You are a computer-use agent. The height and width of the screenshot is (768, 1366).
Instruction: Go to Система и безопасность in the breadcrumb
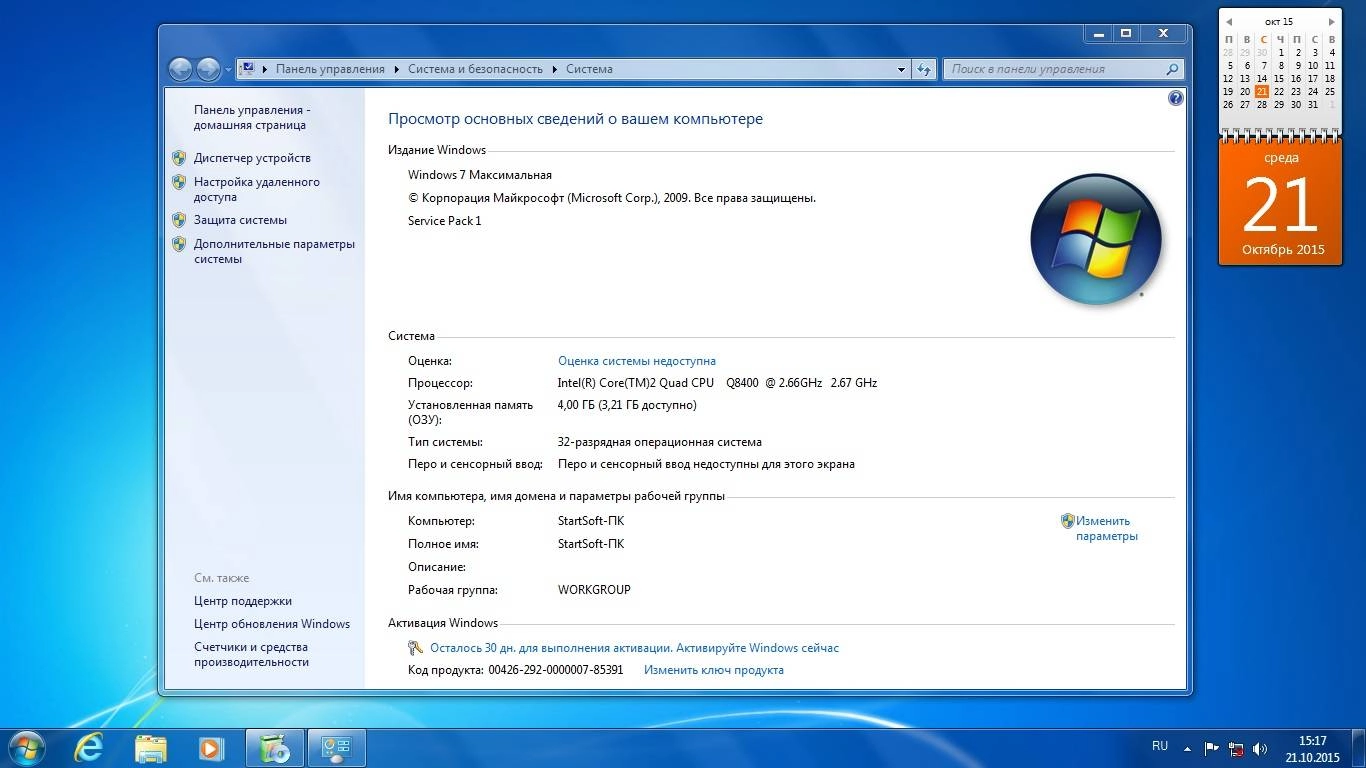click(475, 69)
